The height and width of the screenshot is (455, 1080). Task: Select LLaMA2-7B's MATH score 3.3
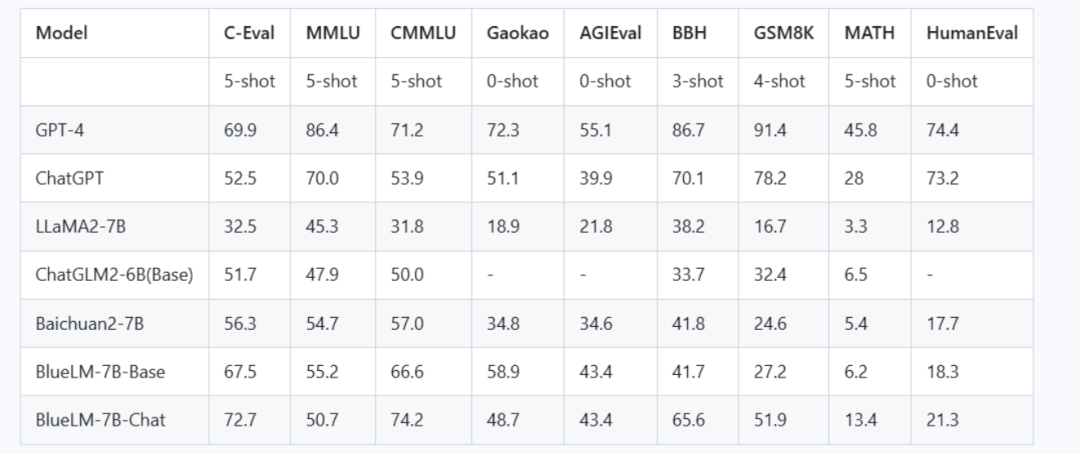coord(855,226)
